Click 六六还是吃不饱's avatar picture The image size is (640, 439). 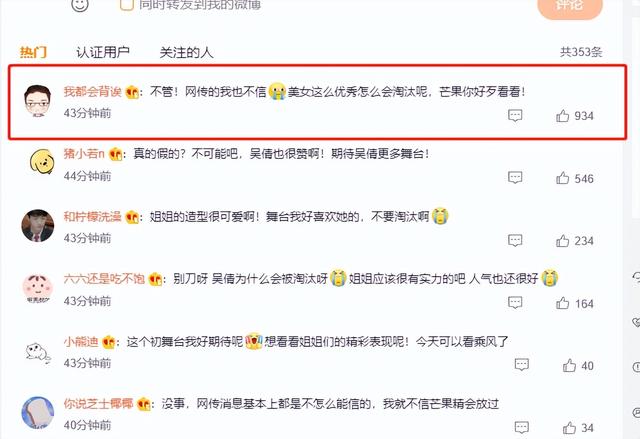[x=38, y=288]
